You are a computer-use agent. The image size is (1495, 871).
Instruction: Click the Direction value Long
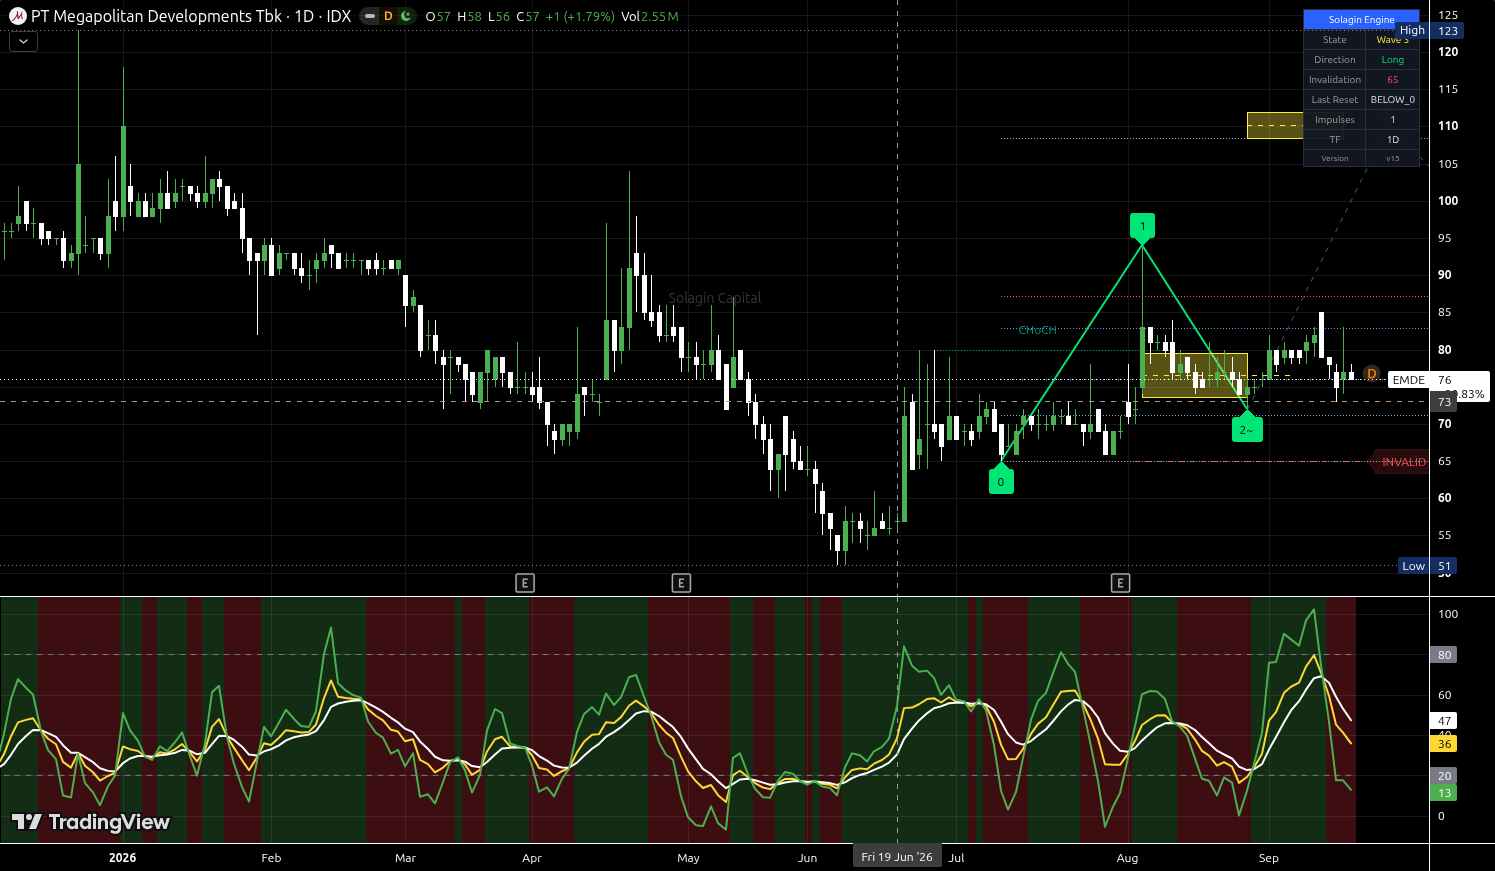tap(1392, 60)
